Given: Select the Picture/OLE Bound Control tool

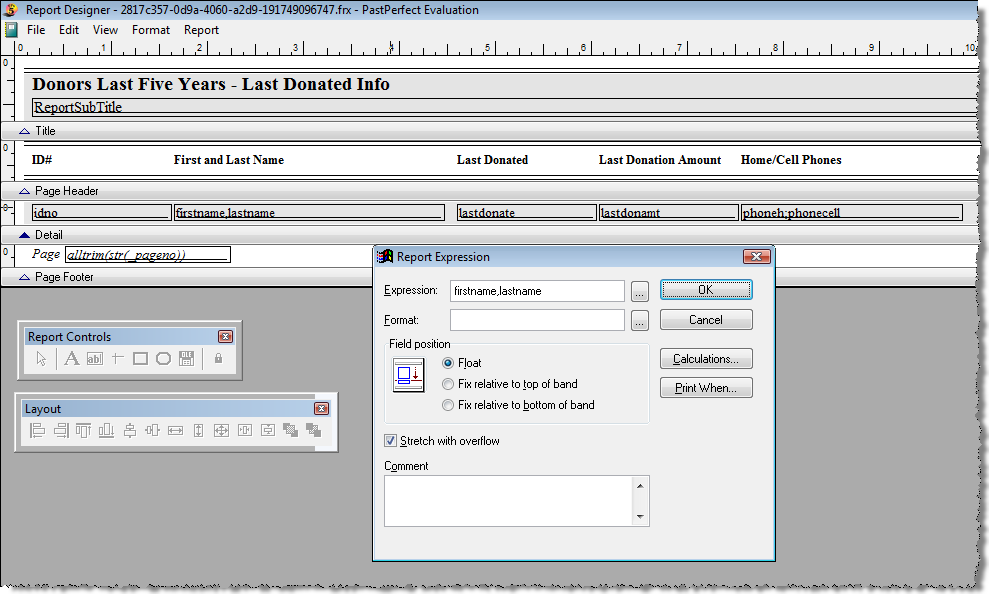Looking at the screenshot, I should click(x=187, y=359).
